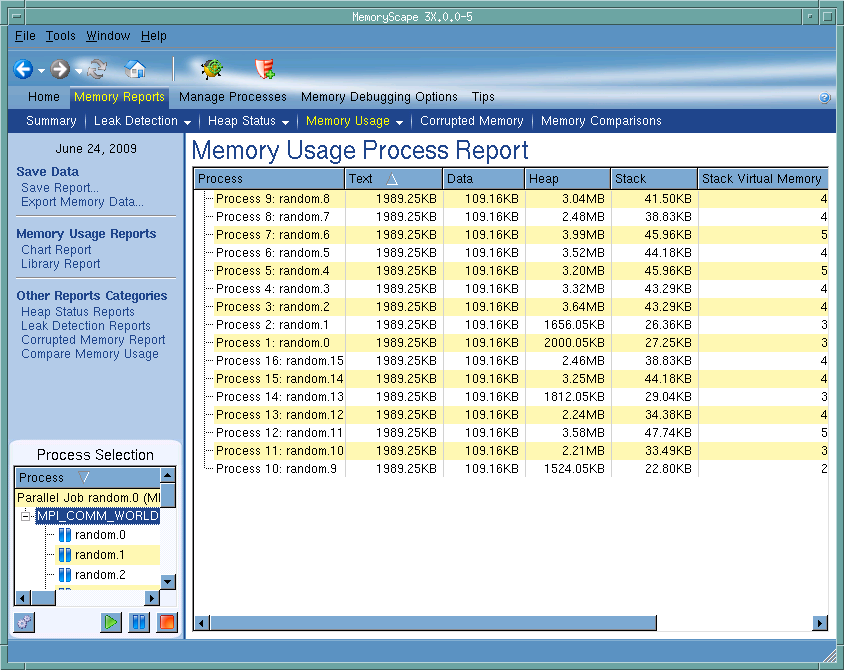Open the Heap Status dropdown
The image size is (844, 670).
pos(248,121)
